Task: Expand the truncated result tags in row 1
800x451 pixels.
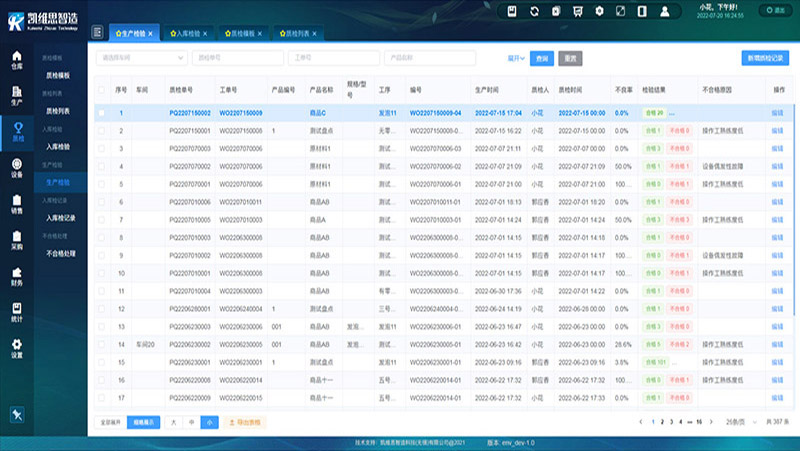Action: [x=672, y=113]
